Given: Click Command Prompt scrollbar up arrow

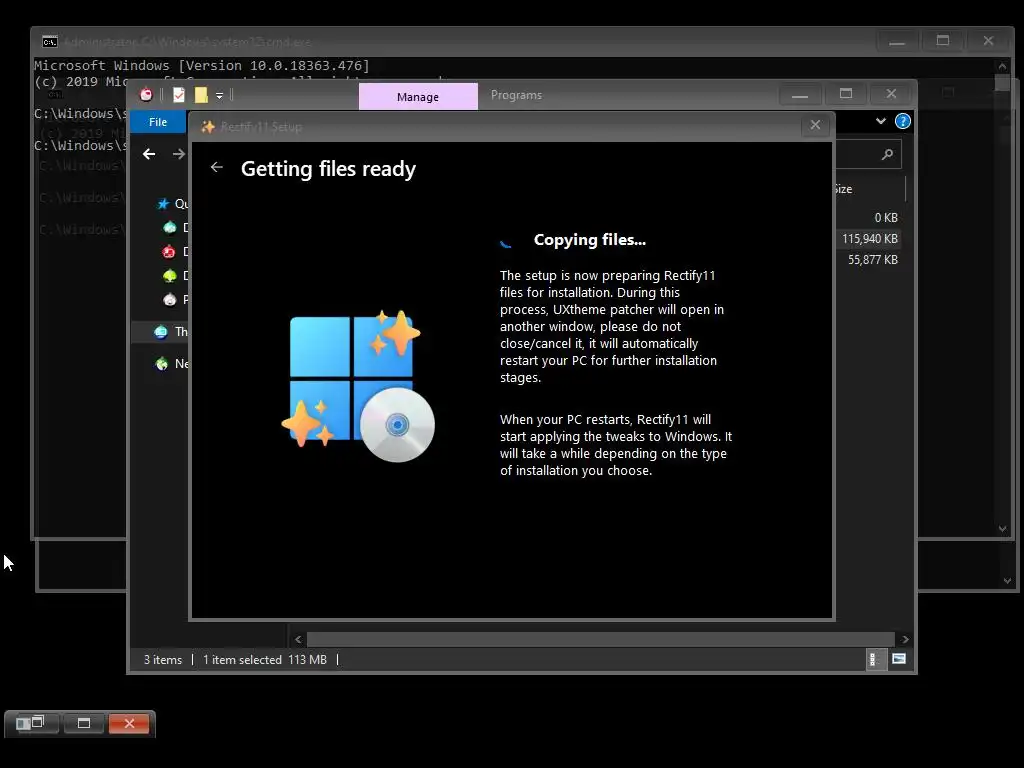Looking at the screenshot, I should coord(1002,66).
